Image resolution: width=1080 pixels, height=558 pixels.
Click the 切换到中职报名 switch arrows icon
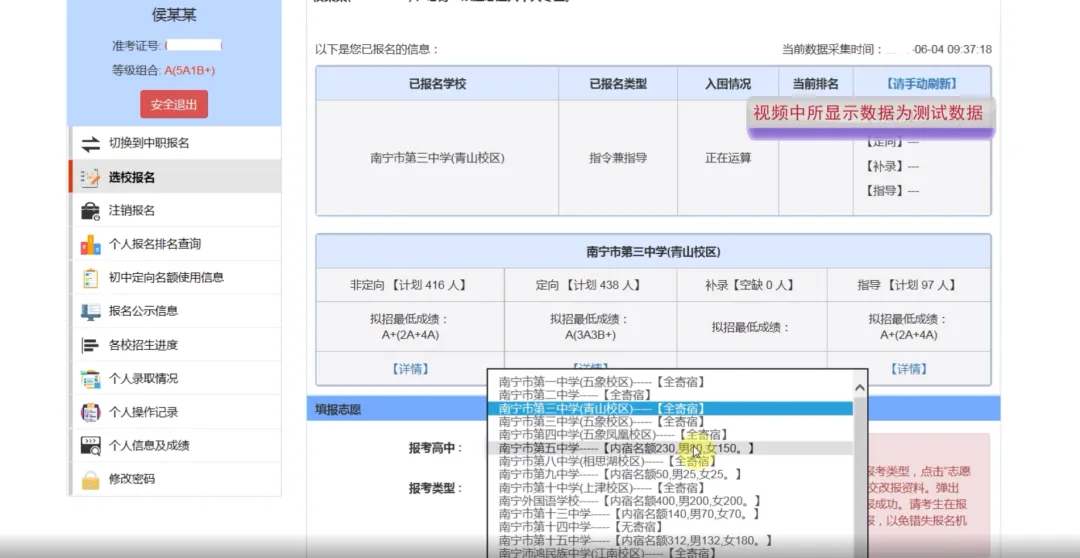coord(90,144)
